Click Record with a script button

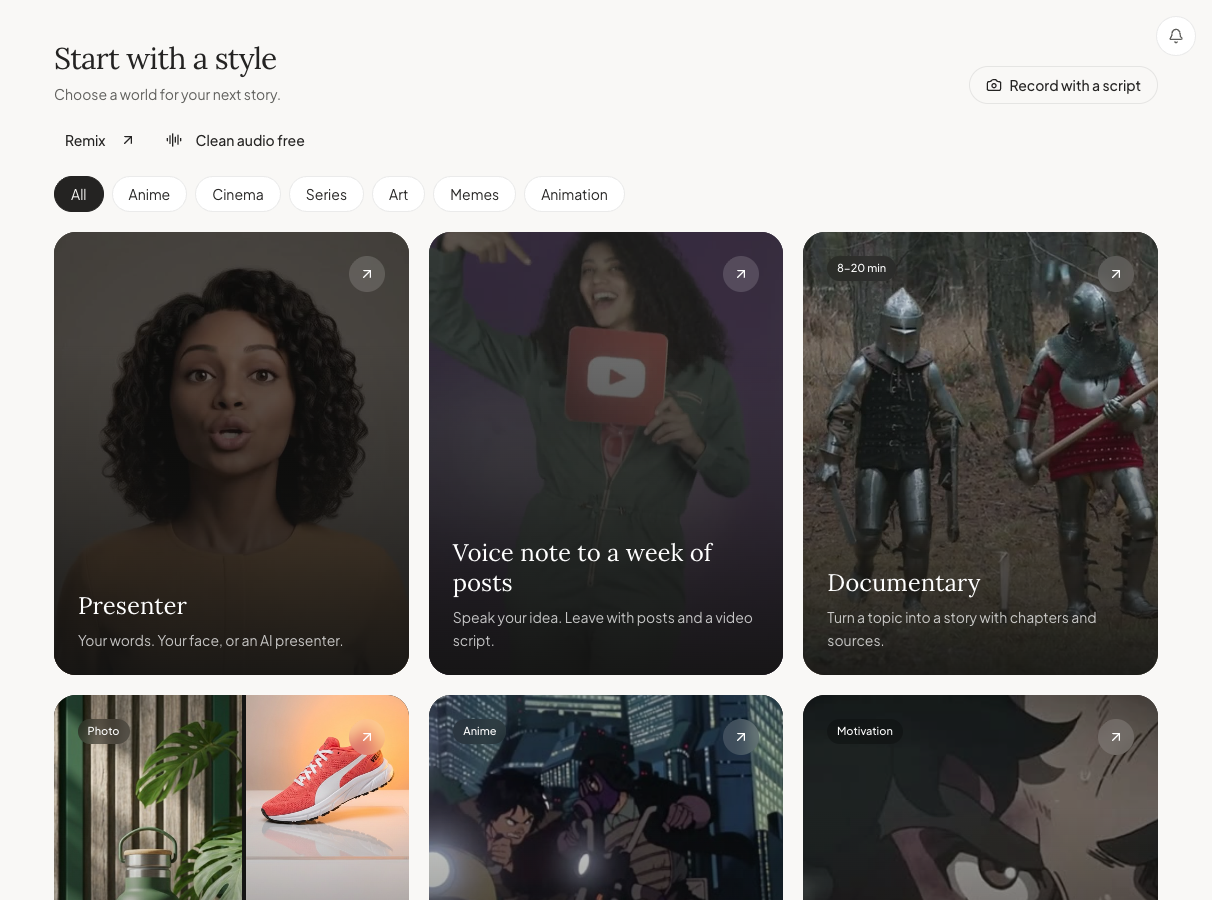click(1063, 85)
